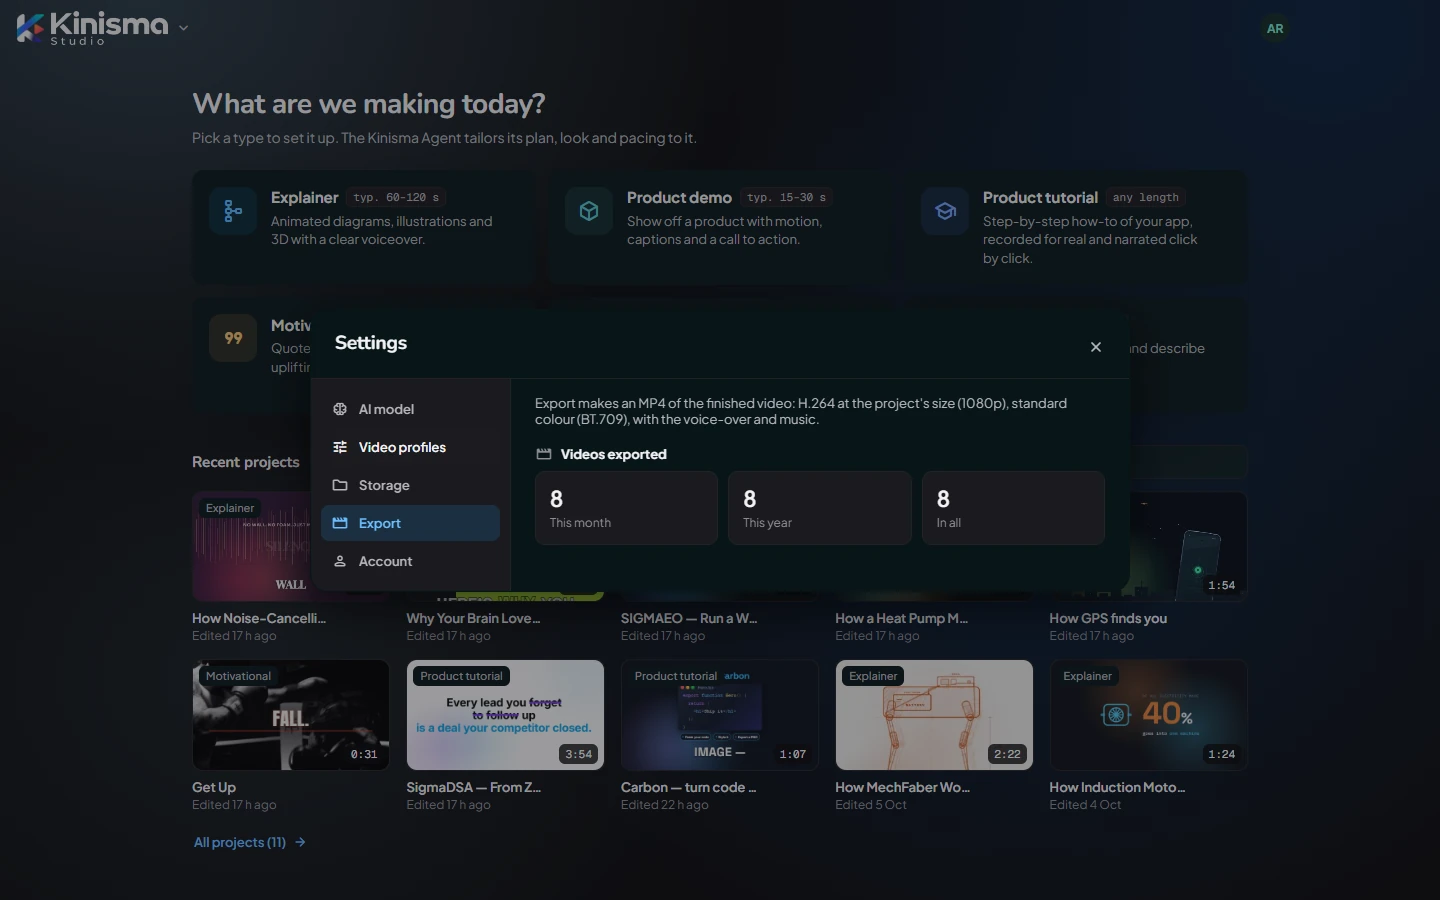The height and width of the screenshot is (900, 1440).
Task: Select the Product demo cube icon
Action: coord(589,211)
